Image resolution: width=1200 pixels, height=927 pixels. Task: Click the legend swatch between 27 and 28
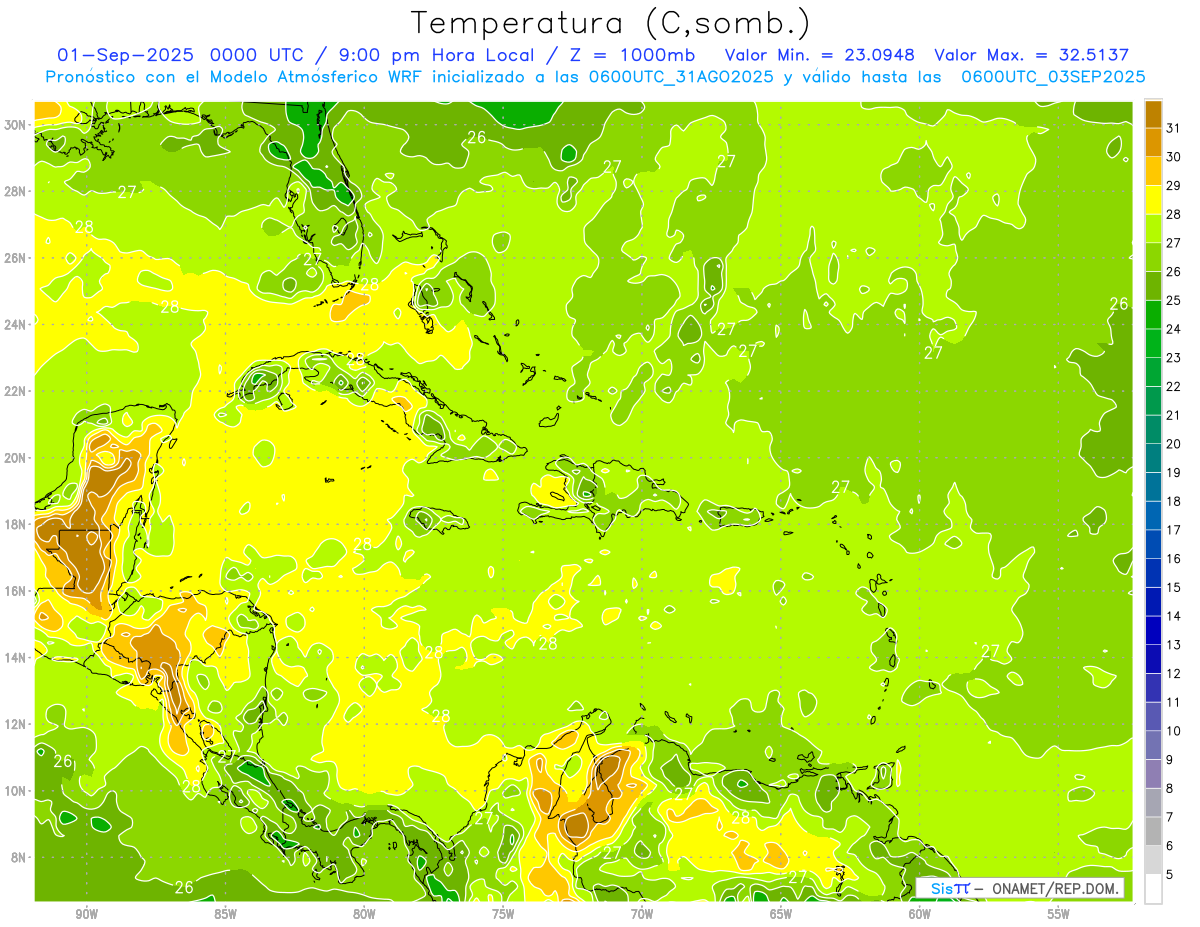click(1153, 229)
